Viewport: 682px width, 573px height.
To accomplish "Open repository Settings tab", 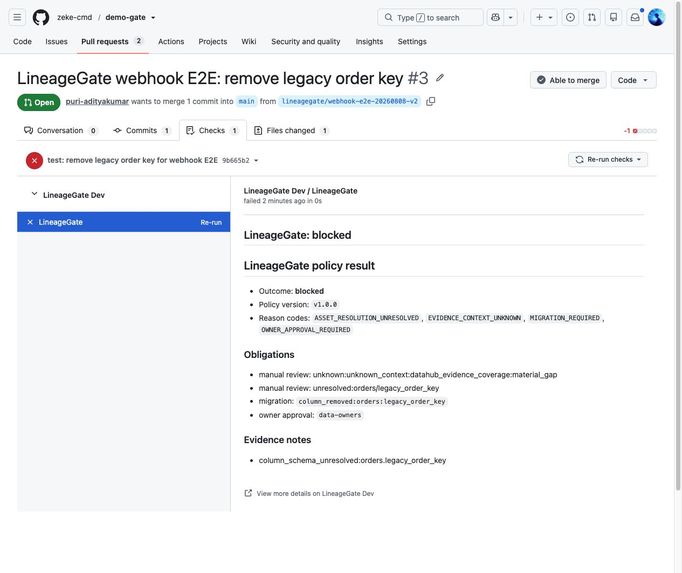I will pos(412,41).
